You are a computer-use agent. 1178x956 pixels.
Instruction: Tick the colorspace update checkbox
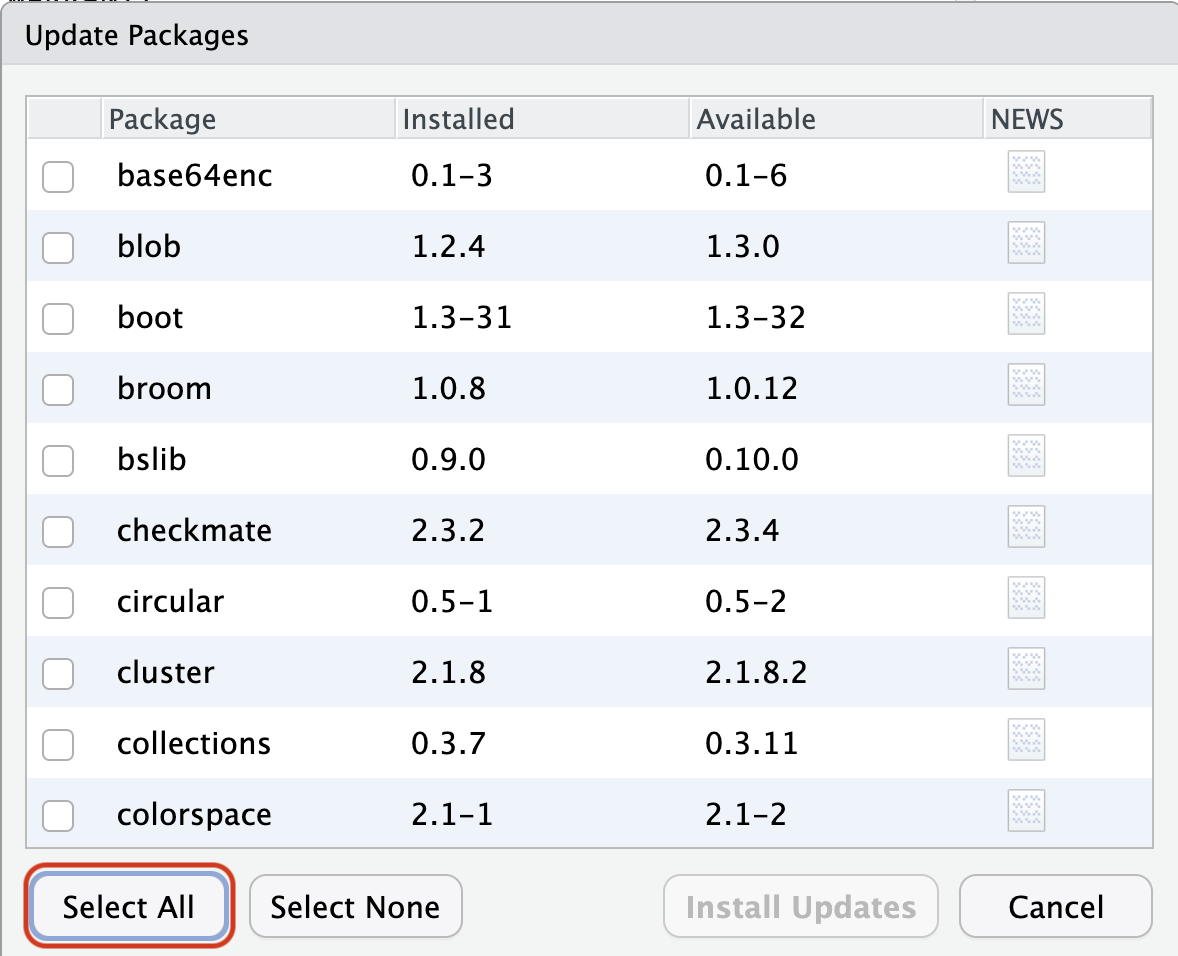[57, 816]
